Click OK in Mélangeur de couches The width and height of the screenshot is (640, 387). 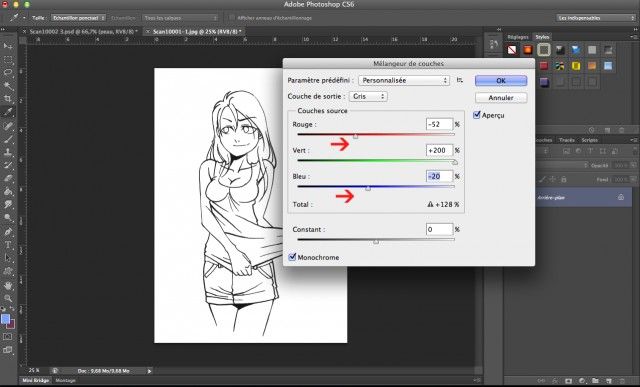click(501, 81)
